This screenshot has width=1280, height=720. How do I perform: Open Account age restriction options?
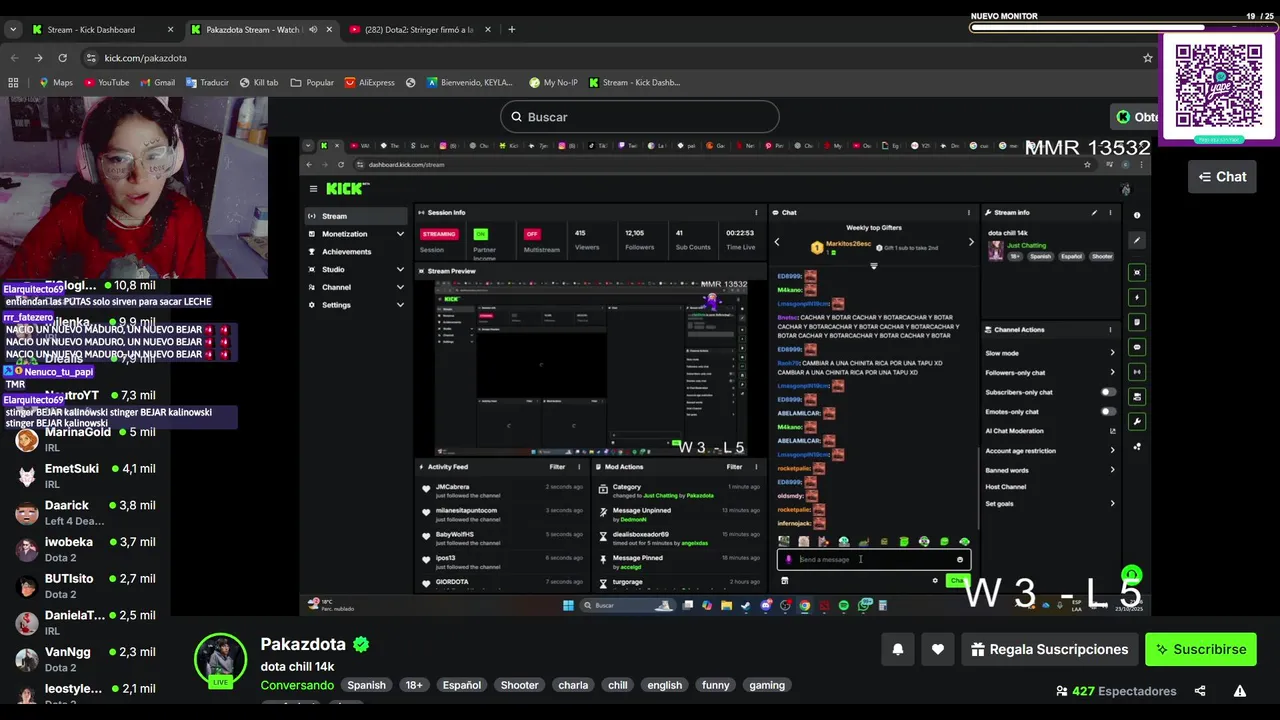(x=1112, y=450)
